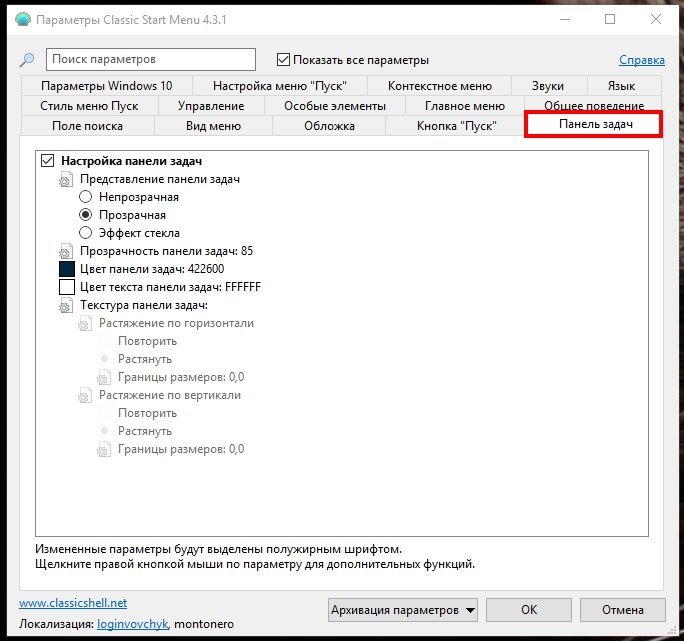The image size is (684, 641).
Task: Select Представление панели задач label
Action: pos(160,179)
